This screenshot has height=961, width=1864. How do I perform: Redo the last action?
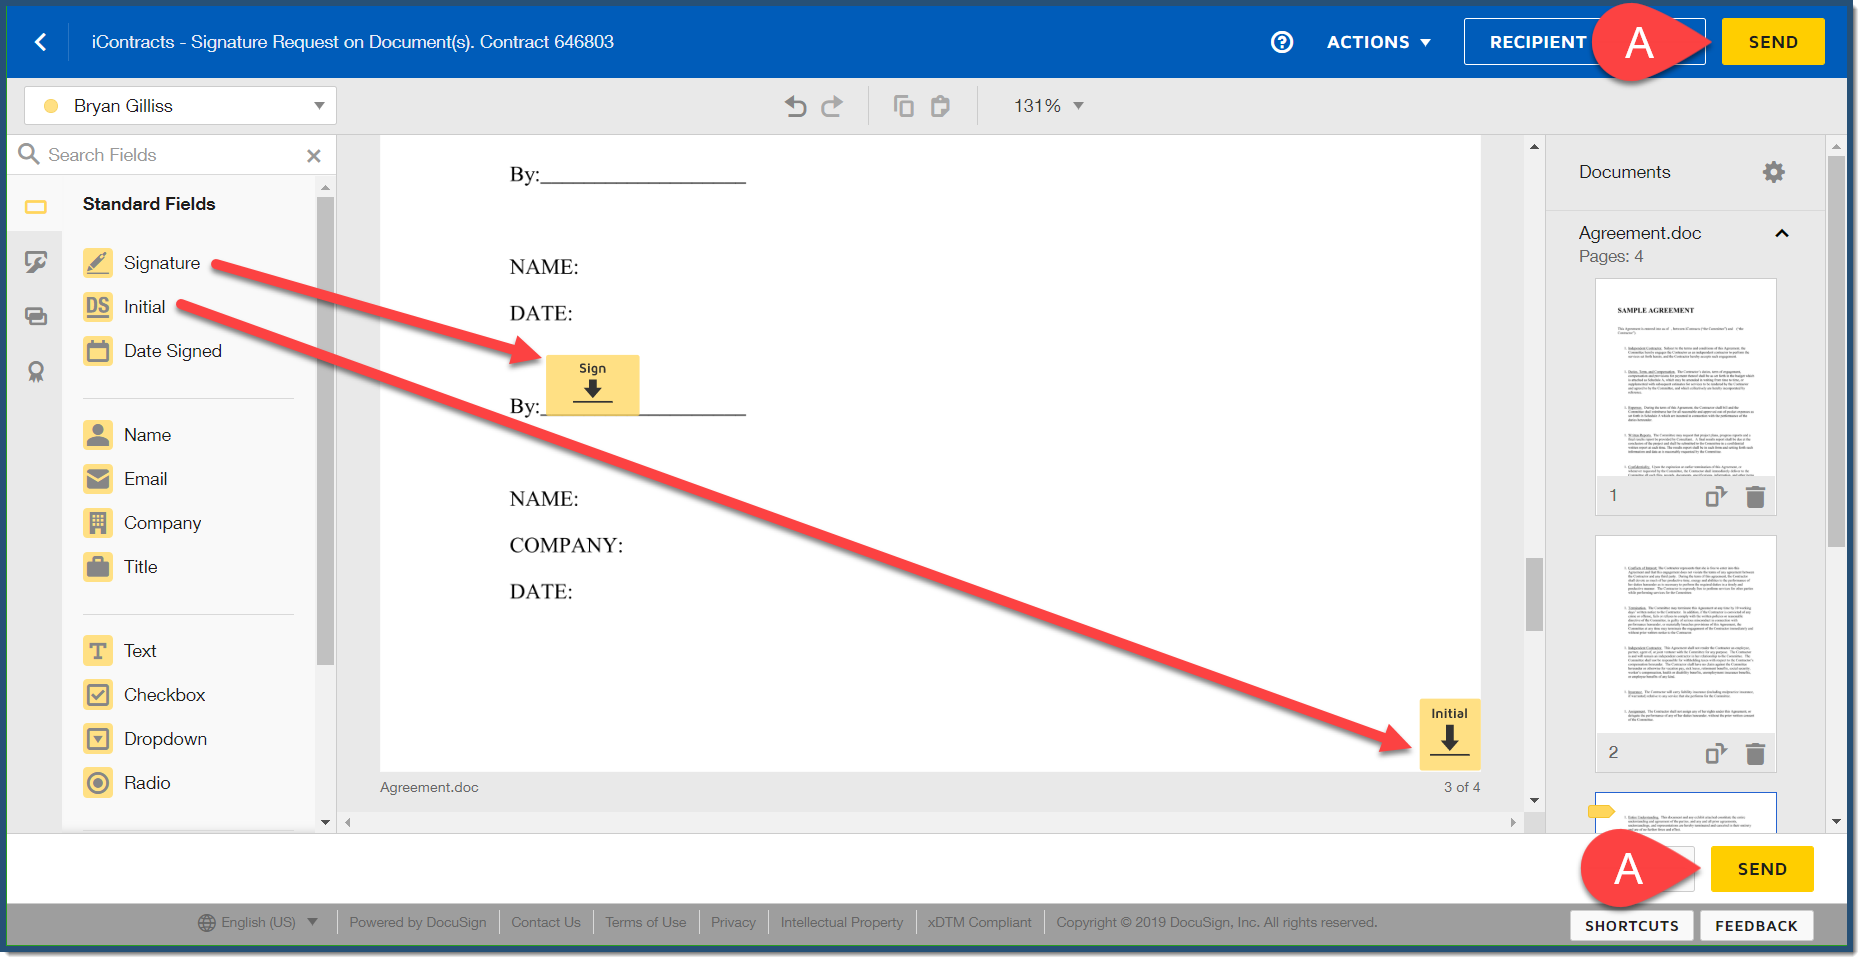[832, 106]
